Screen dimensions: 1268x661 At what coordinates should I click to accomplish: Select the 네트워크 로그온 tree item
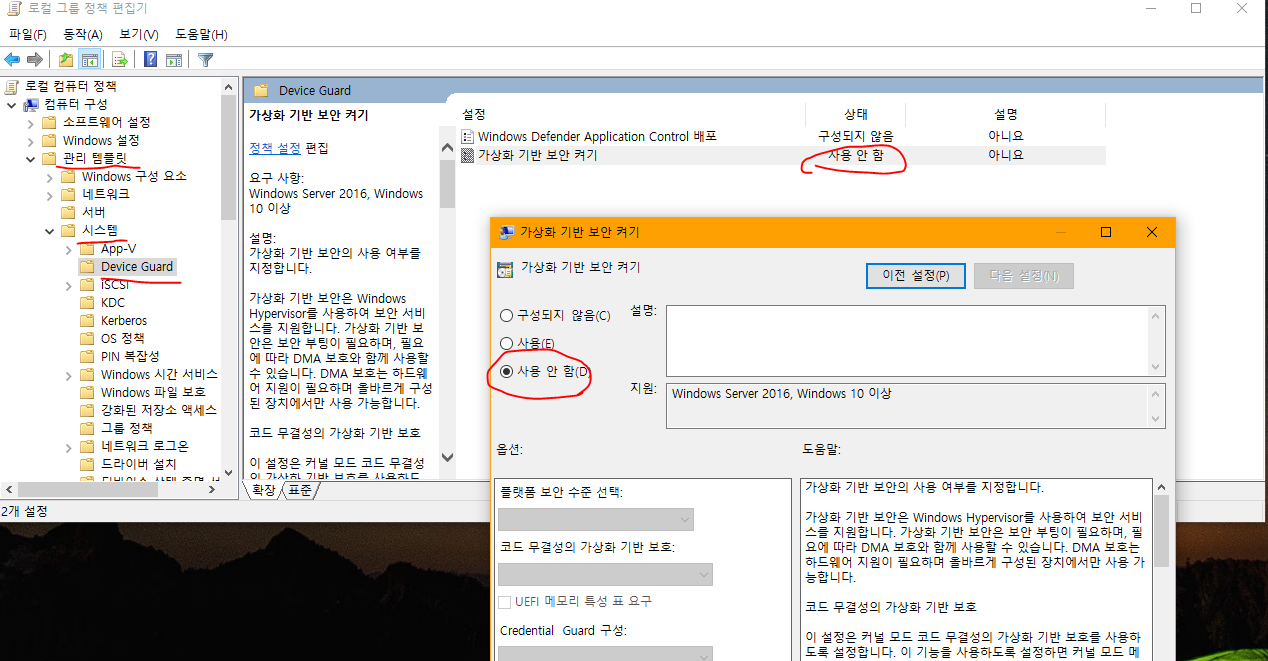[x=144, y=446]
